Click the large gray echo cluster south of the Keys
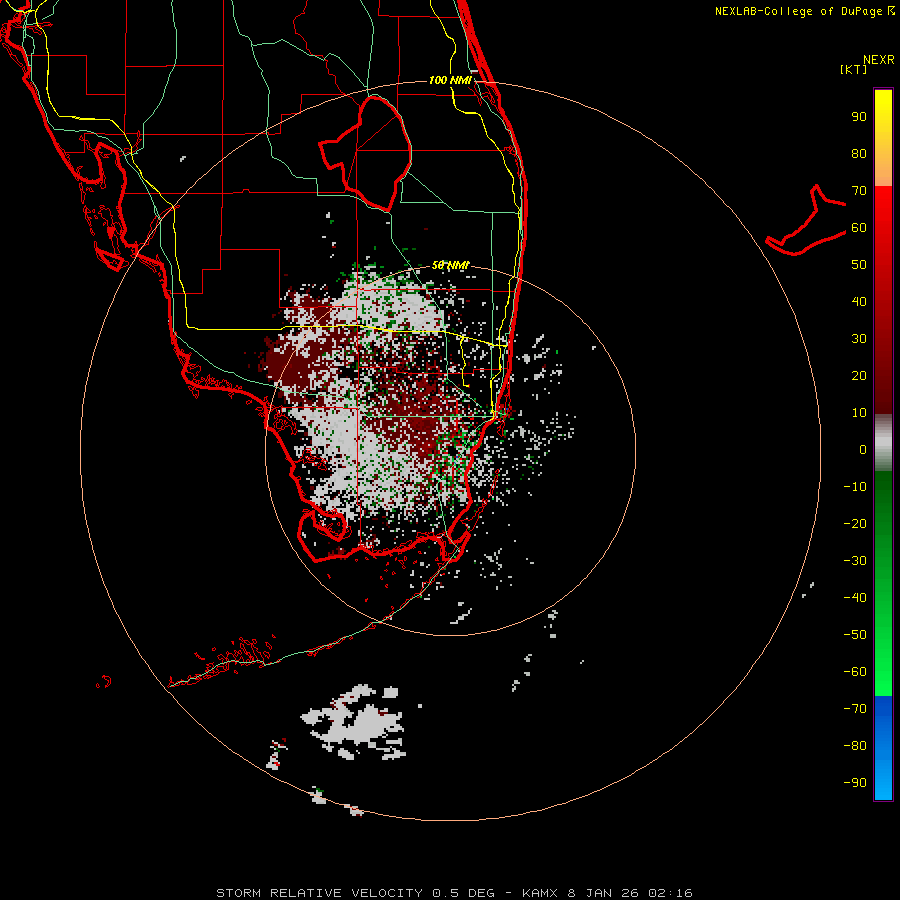 (355, 723)
